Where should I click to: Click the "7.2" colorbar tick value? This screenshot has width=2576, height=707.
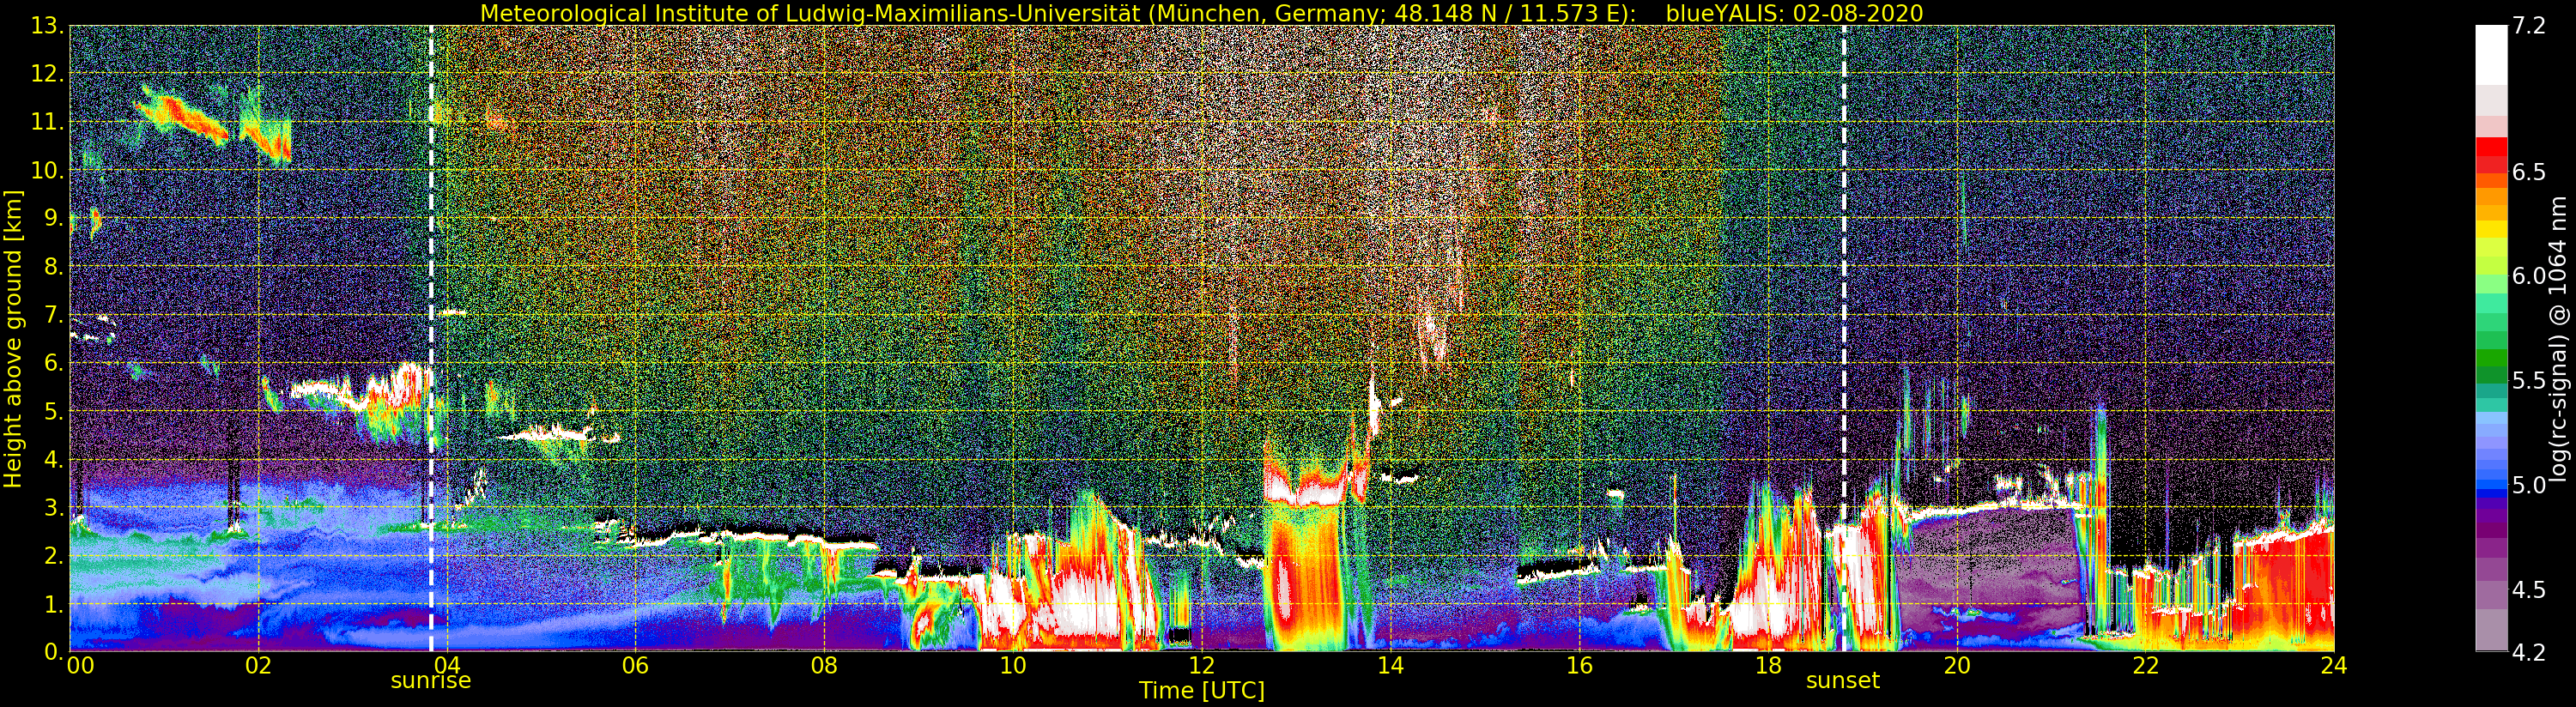(x=2529, y=26)
